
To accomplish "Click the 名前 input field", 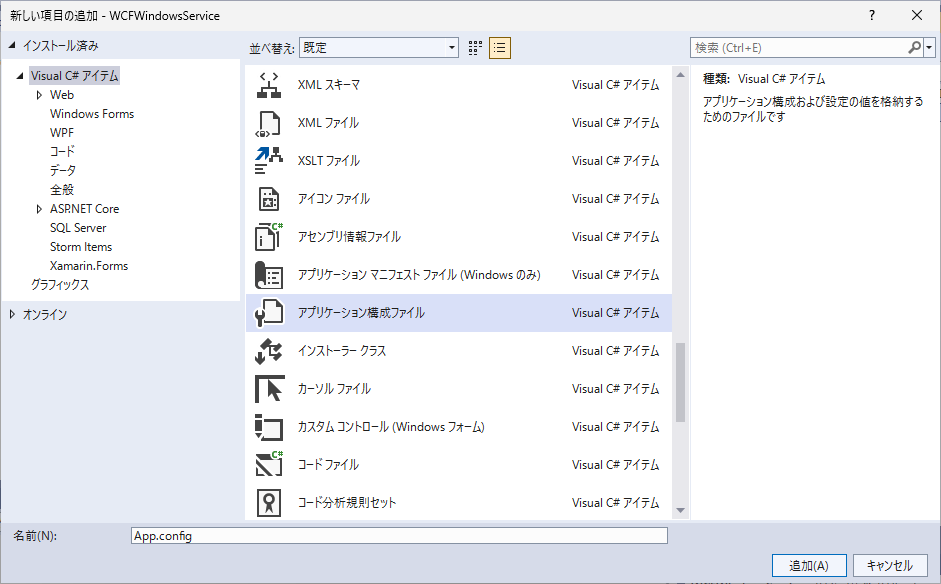I will point(398,536).
